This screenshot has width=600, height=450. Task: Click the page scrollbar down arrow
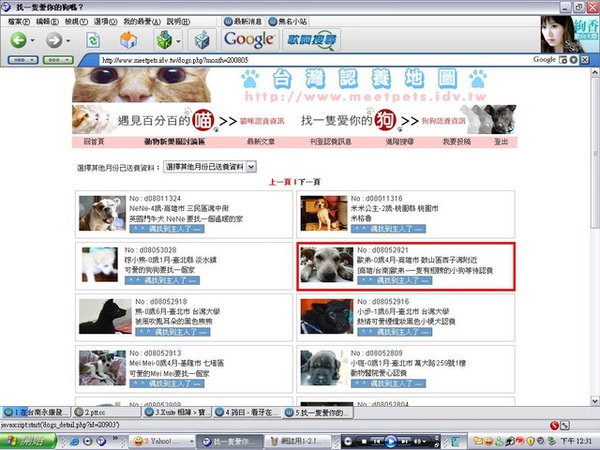pyautogui.click(x=595, y=401)
